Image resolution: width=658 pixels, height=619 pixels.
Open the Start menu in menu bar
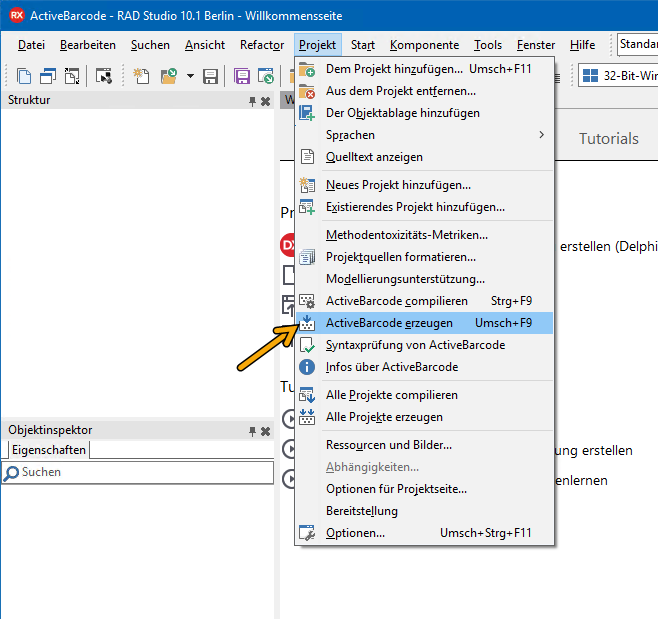click(363, 45)
